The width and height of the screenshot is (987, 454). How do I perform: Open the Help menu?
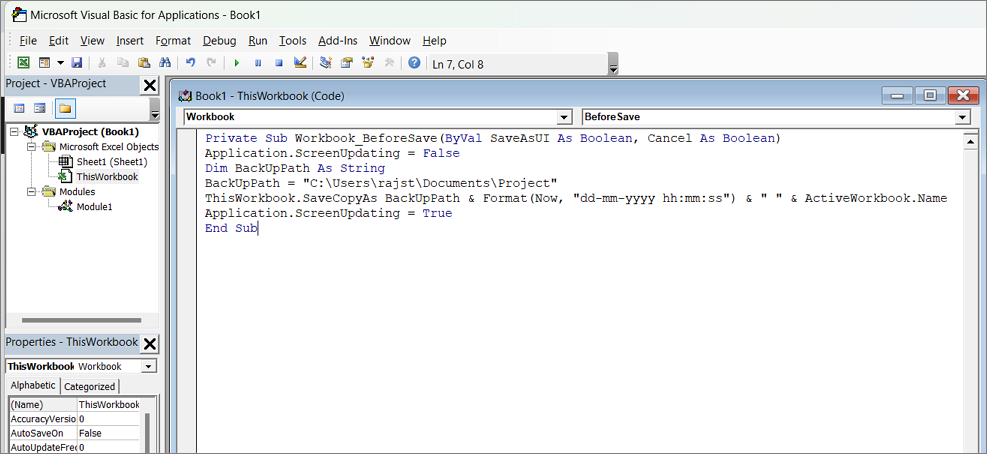pos(434,41)
